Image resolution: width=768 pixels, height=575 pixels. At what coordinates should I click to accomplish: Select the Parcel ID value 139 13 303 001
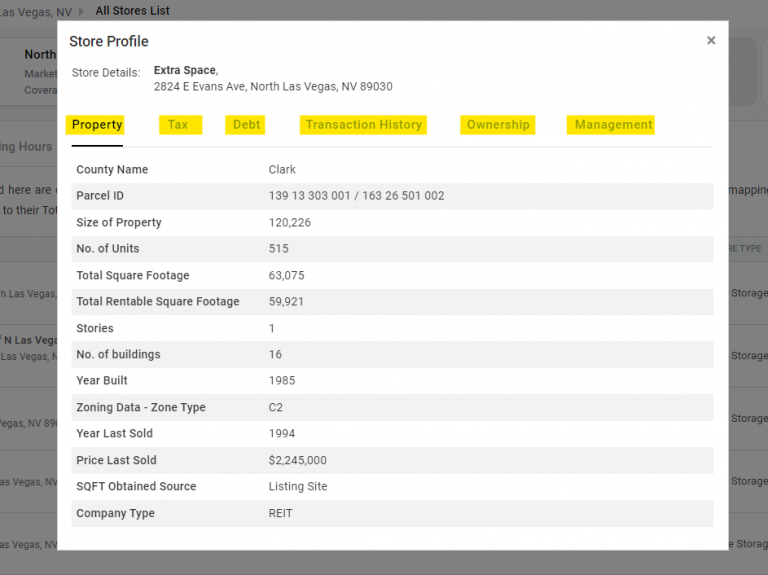click(x=310, y=196)
